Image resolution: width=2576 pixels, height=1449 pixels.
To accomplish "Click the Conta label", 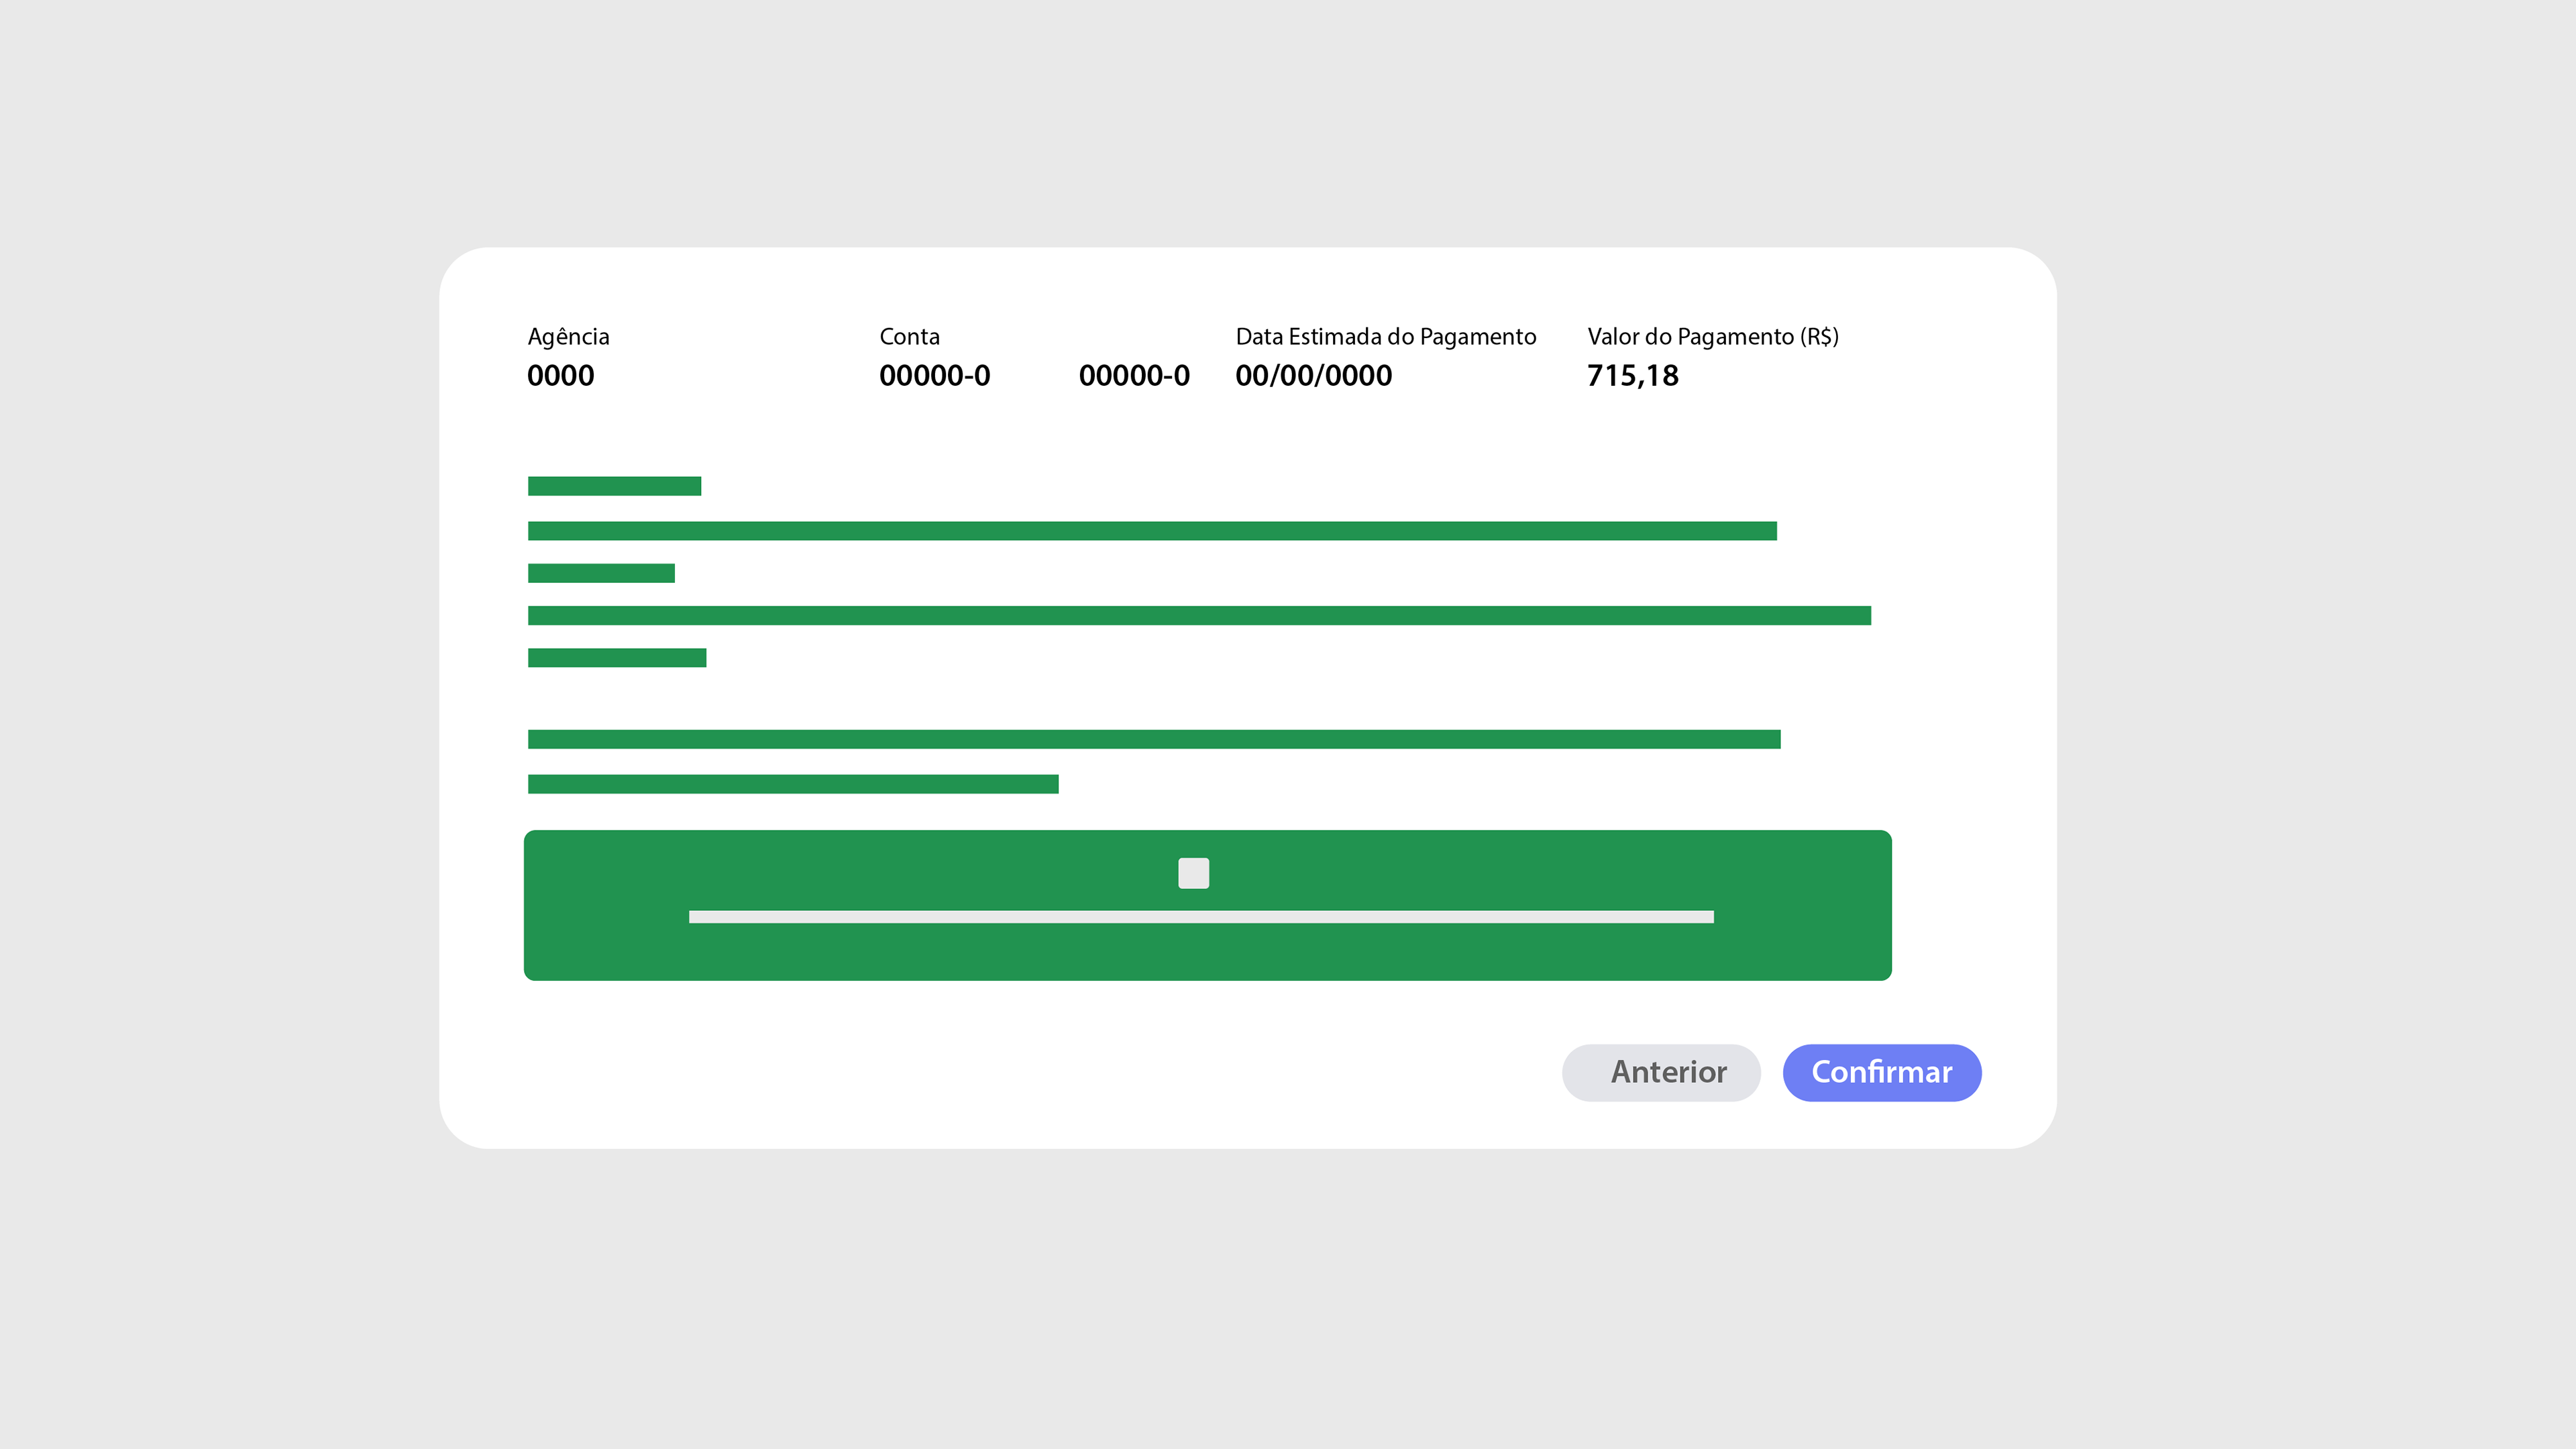I will pos(909,336).
